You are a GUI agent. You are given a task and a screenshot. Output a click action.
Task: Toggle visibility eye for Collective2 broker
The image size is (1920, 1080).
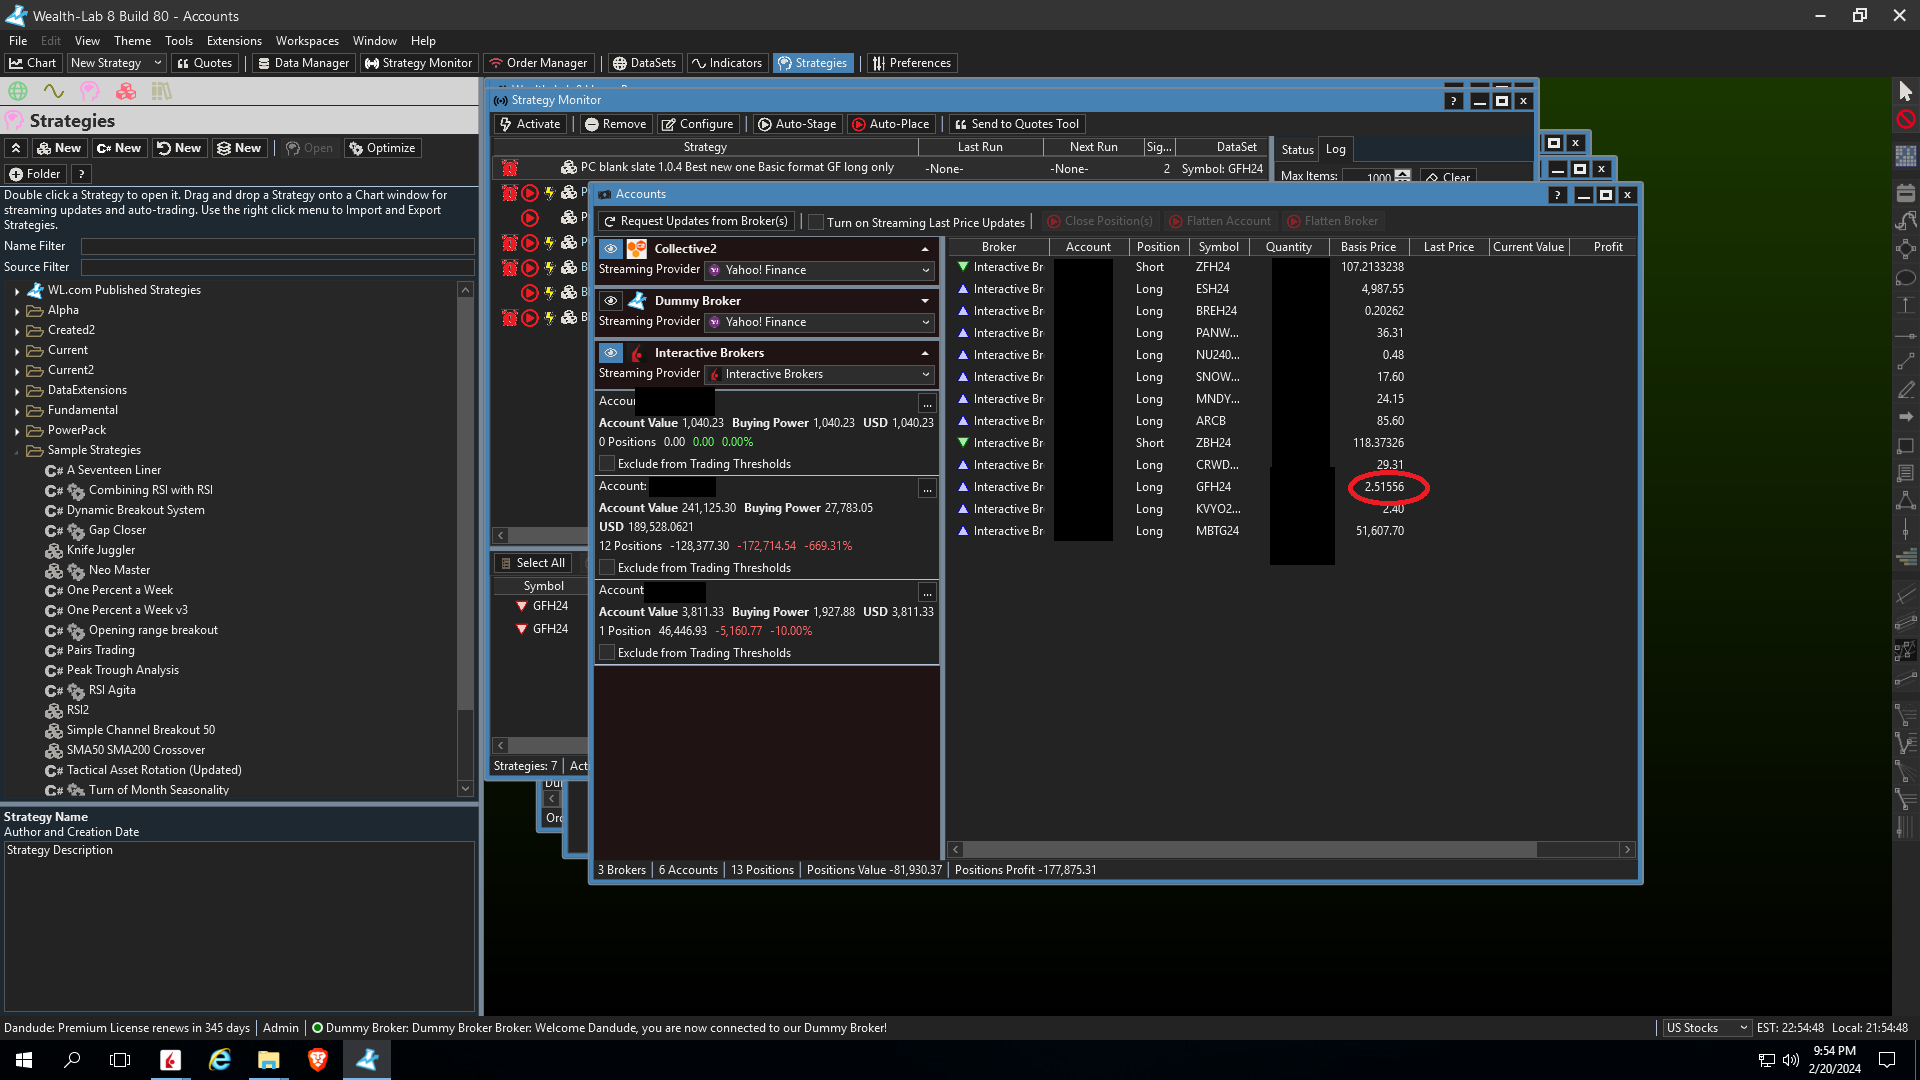click(610, 248)
